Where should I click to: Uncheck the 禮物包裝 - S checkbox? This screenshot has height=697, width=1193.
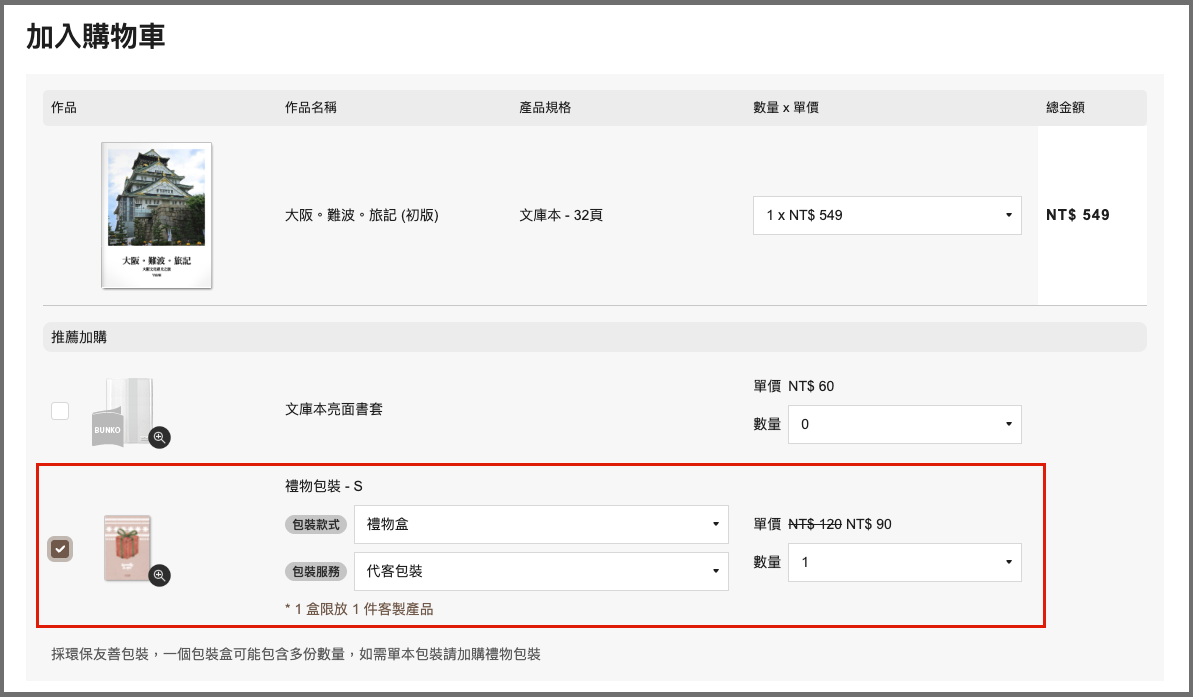click(x=60, y=548)
